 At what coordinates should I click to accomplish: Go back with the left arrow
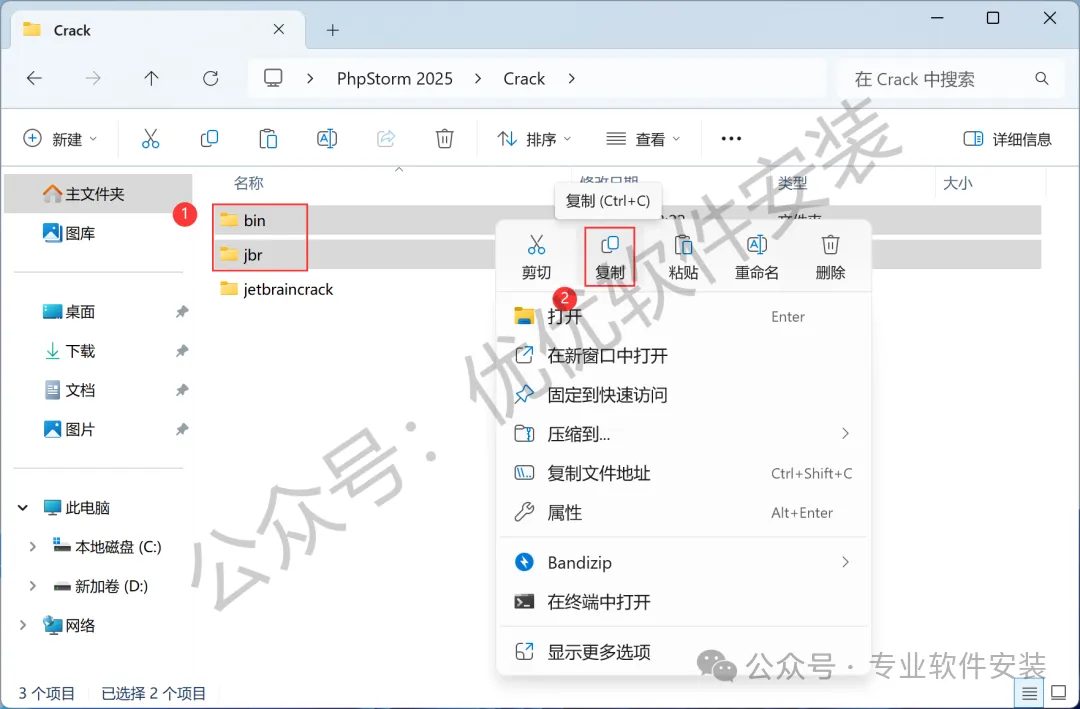(34, 79)
